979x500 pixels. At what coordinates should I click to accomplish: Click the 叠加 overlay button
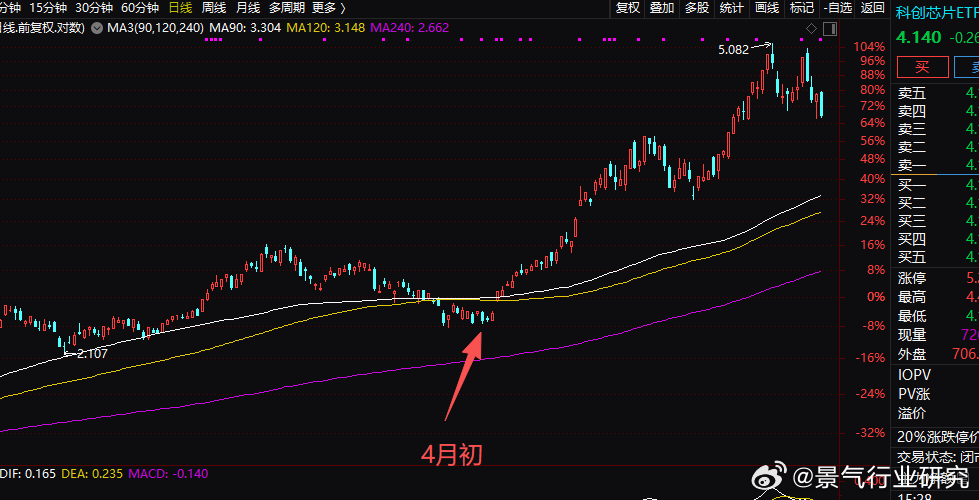click(662, 8)
